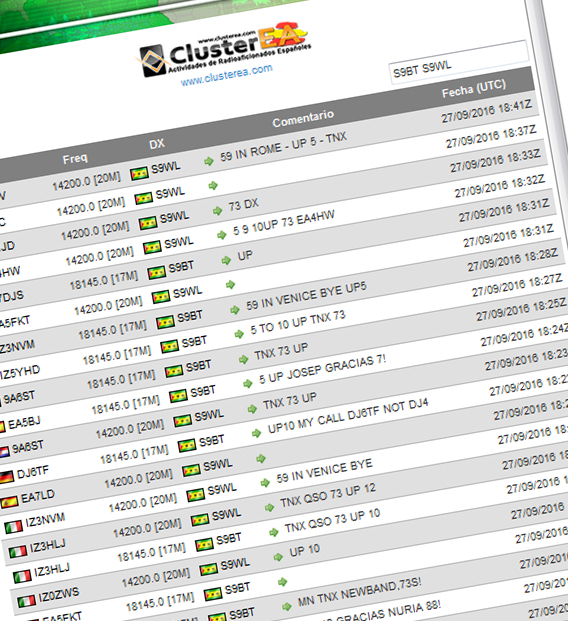
Task: Select the comment 59 IN VENICE BYE UP5
Action: coord(306,296)
